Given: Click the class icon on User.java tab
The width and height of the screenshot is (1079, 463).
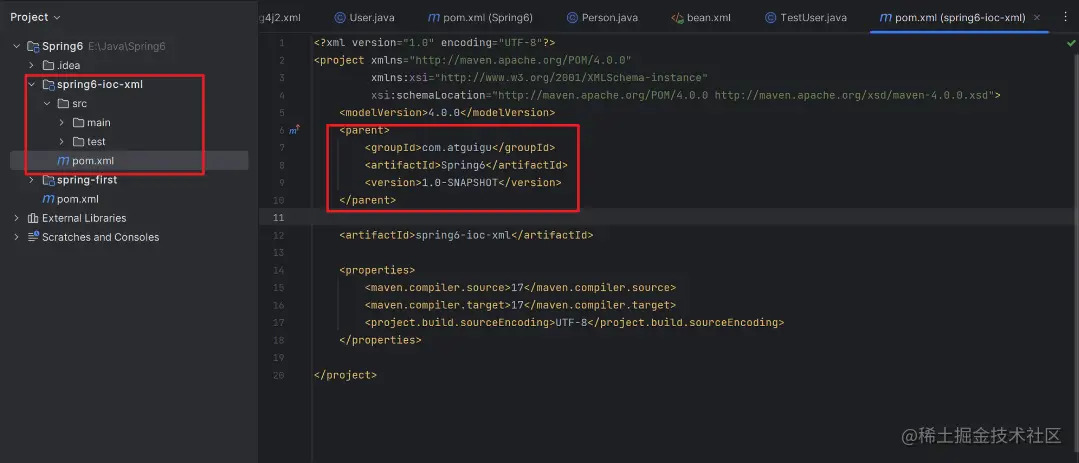Looking at the screenshot, I should point(339,17).
